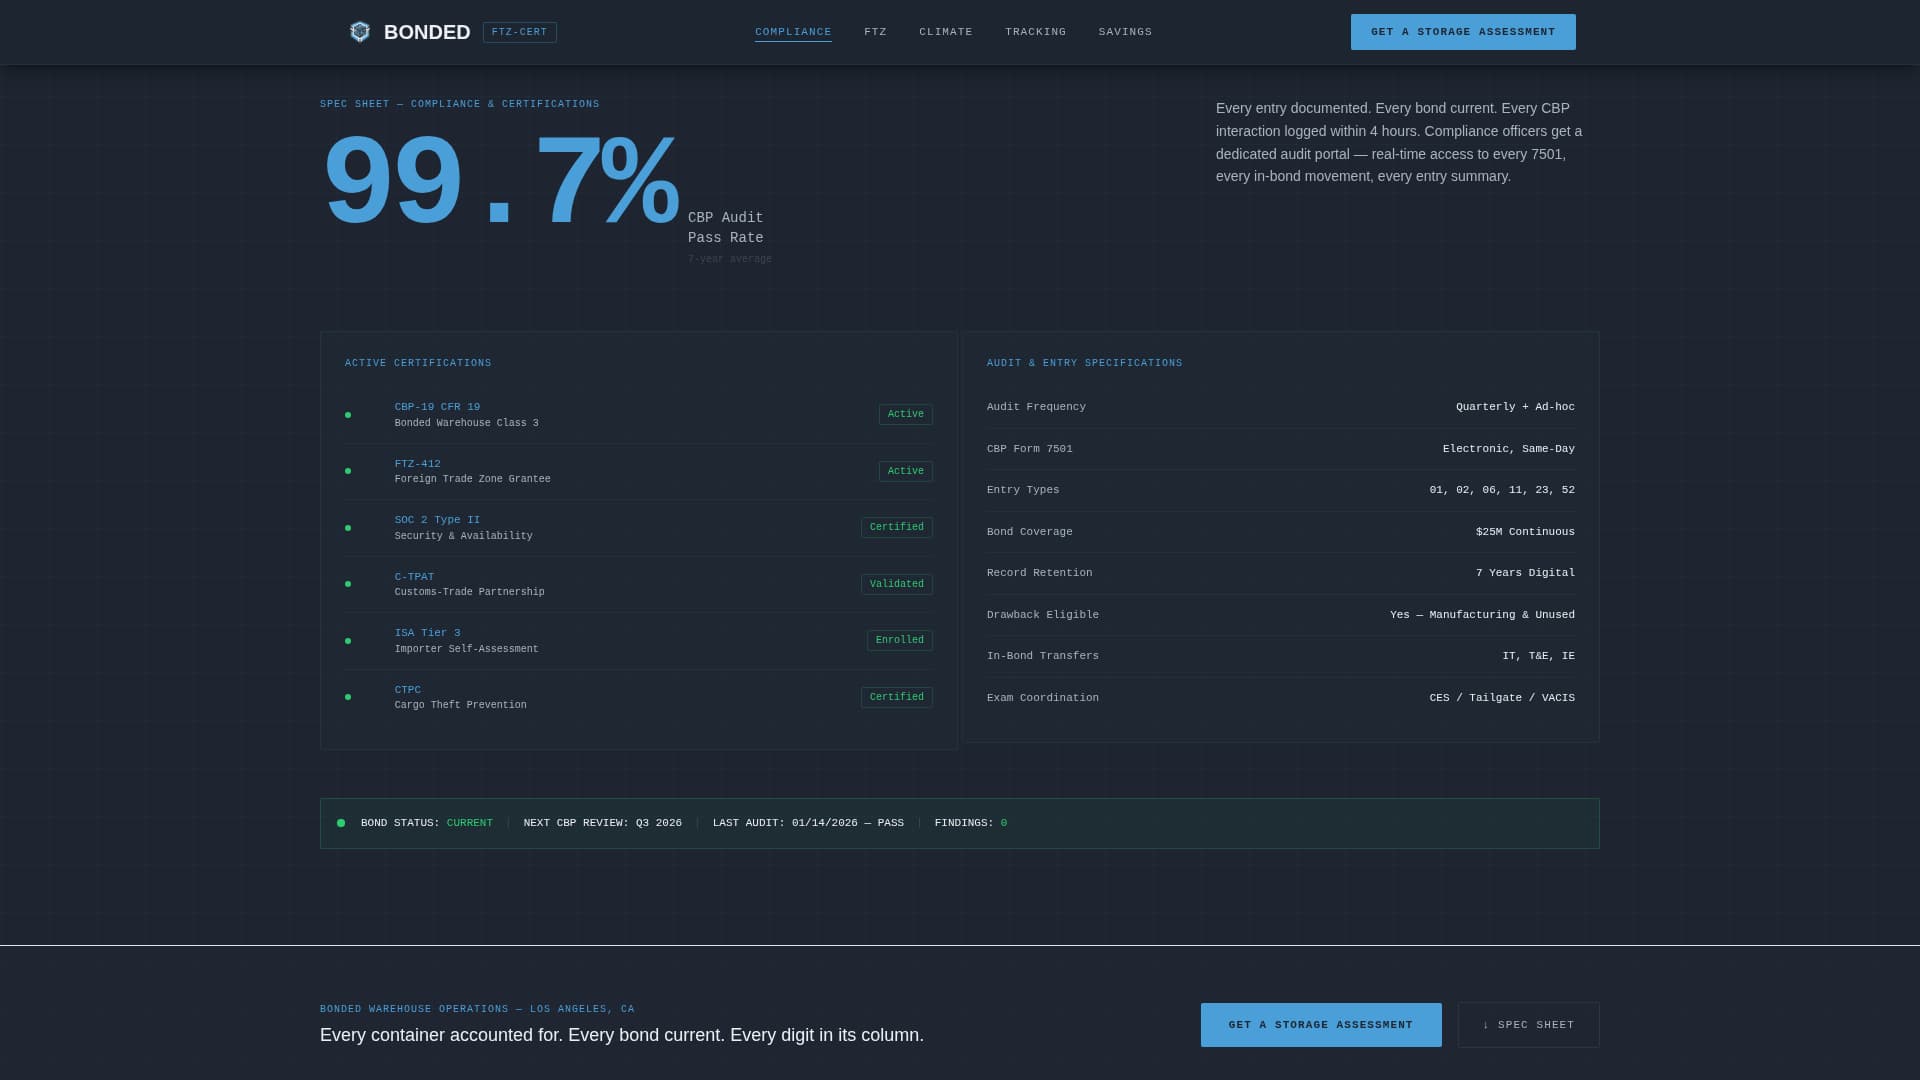The image size is (1920, 1080).
Task: Select FTZ in the navigation menu
Action: pos(875,31)
